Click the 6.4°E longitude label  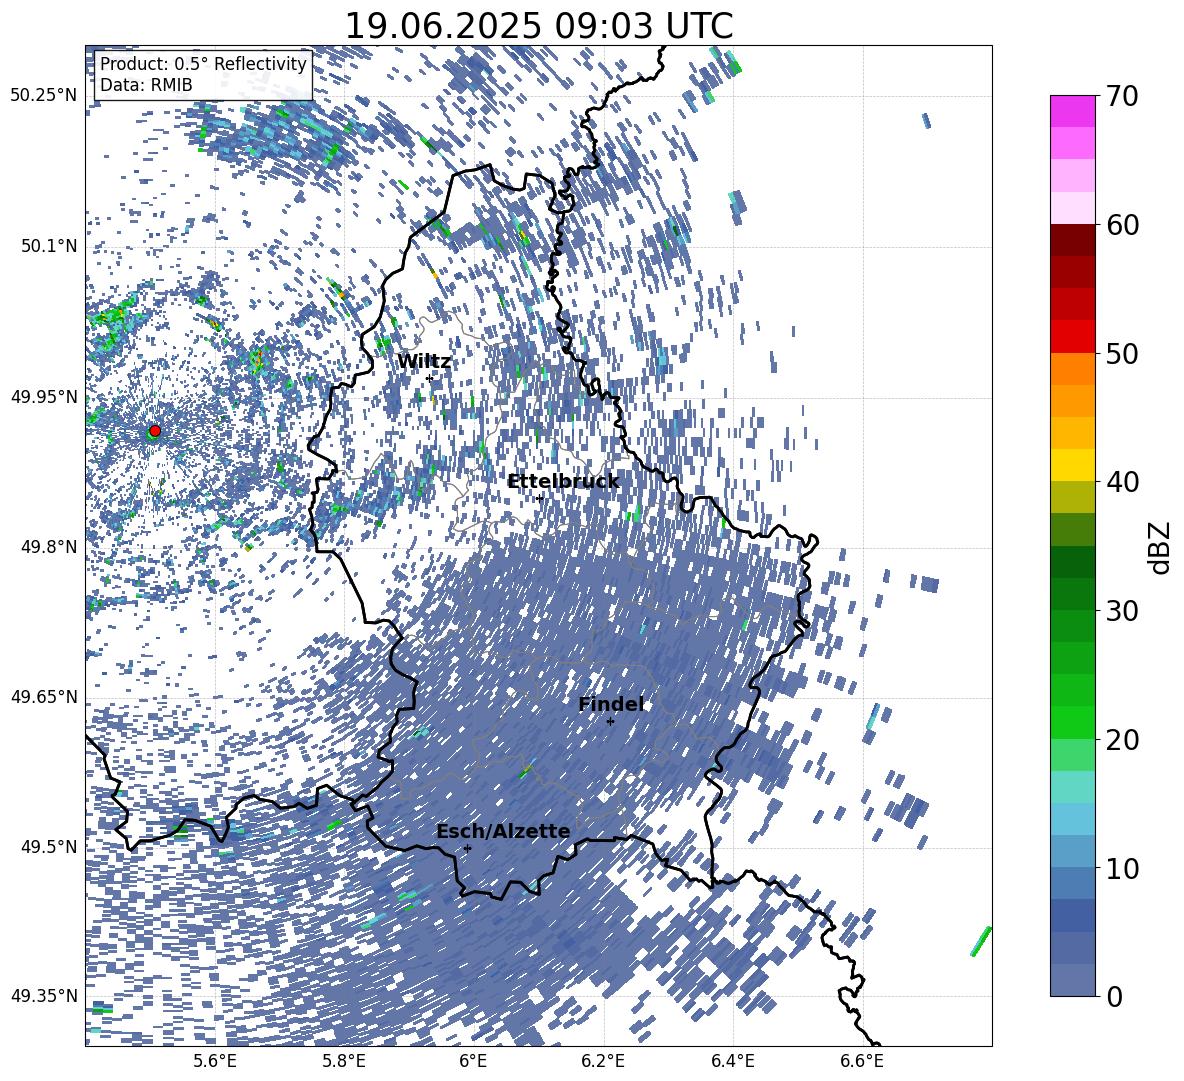pos(733,1061)
